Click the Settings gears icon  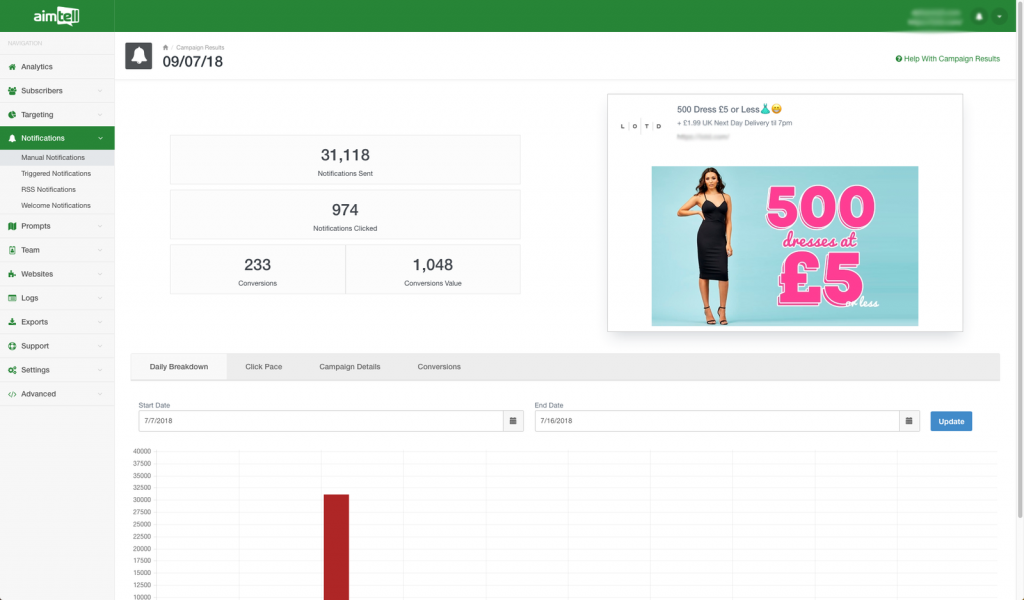14,370
